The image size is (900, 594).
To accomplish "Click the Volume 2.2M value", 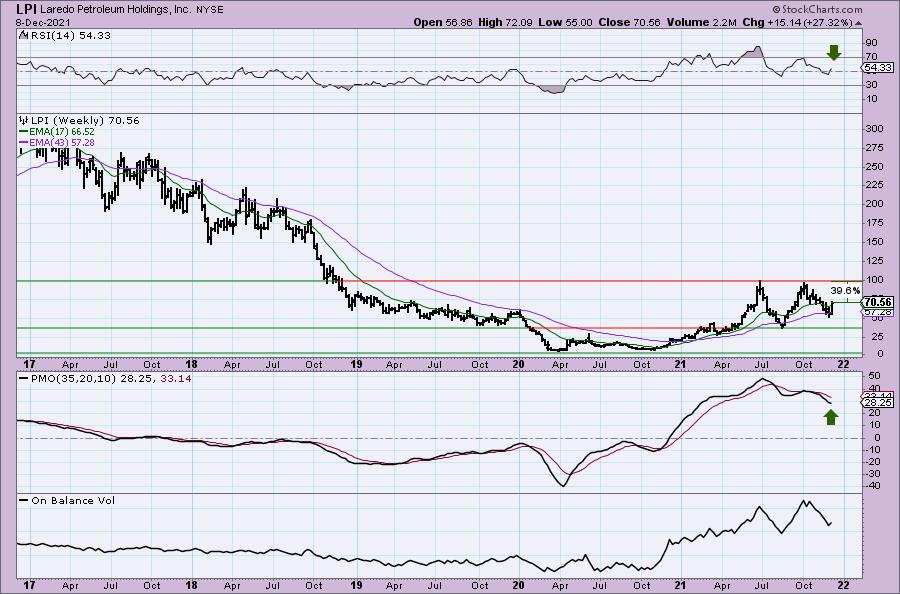I will (701, 22).
